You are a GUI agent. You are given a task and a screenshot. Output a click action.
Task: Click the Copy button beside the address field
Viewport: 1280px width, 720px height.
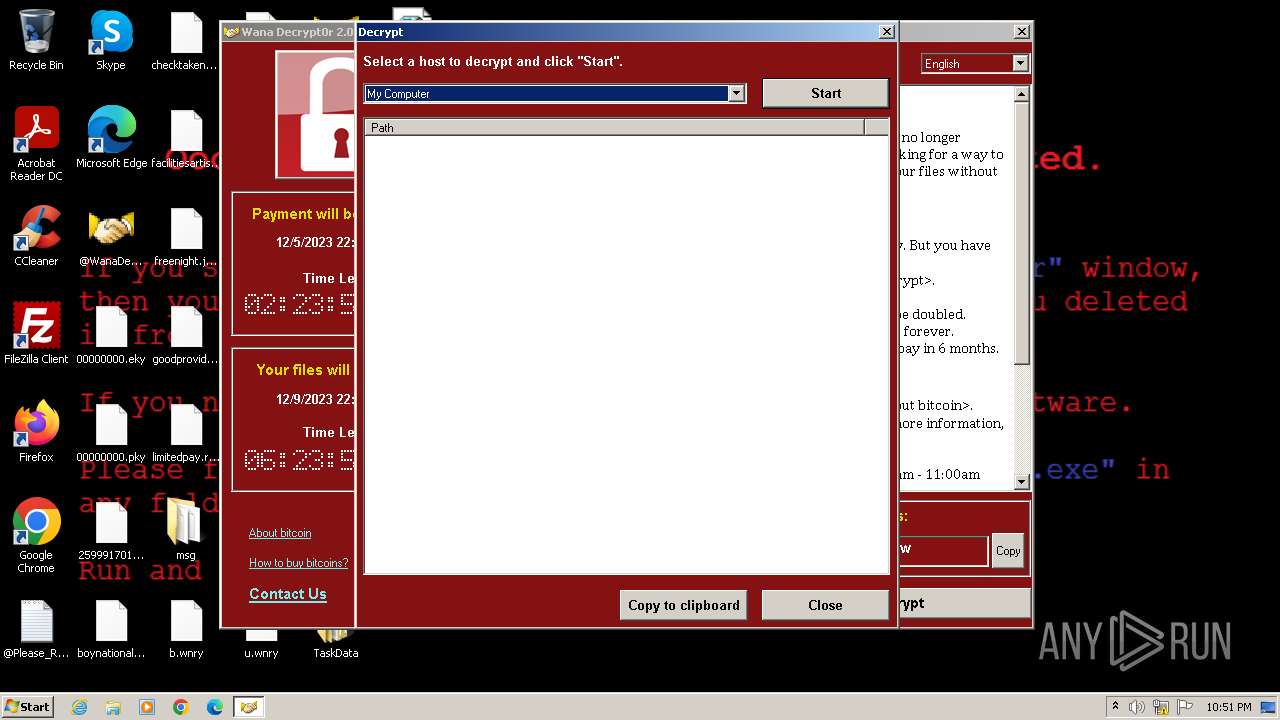[1008, 551]
